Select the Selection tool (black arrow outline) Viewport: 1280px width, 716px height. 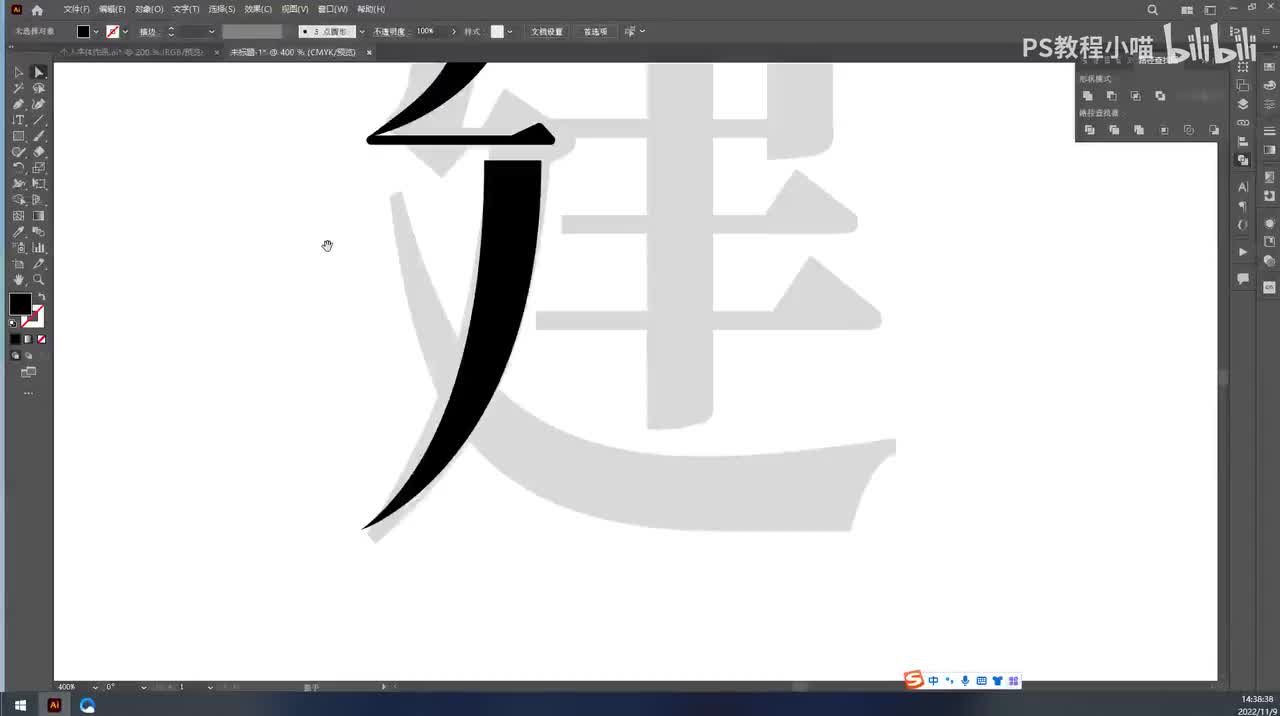[x=18, y=72]
